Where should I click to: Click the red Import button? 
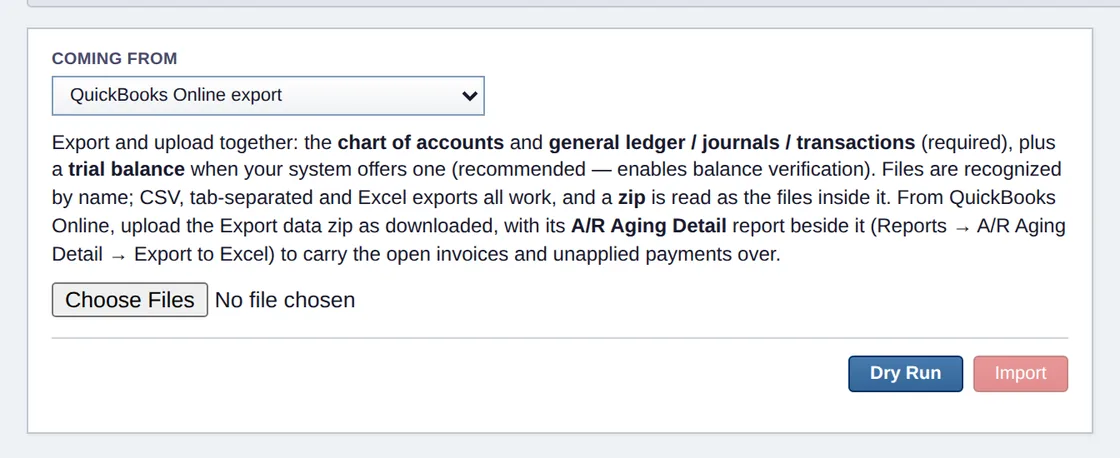[x=1020, y=374]
